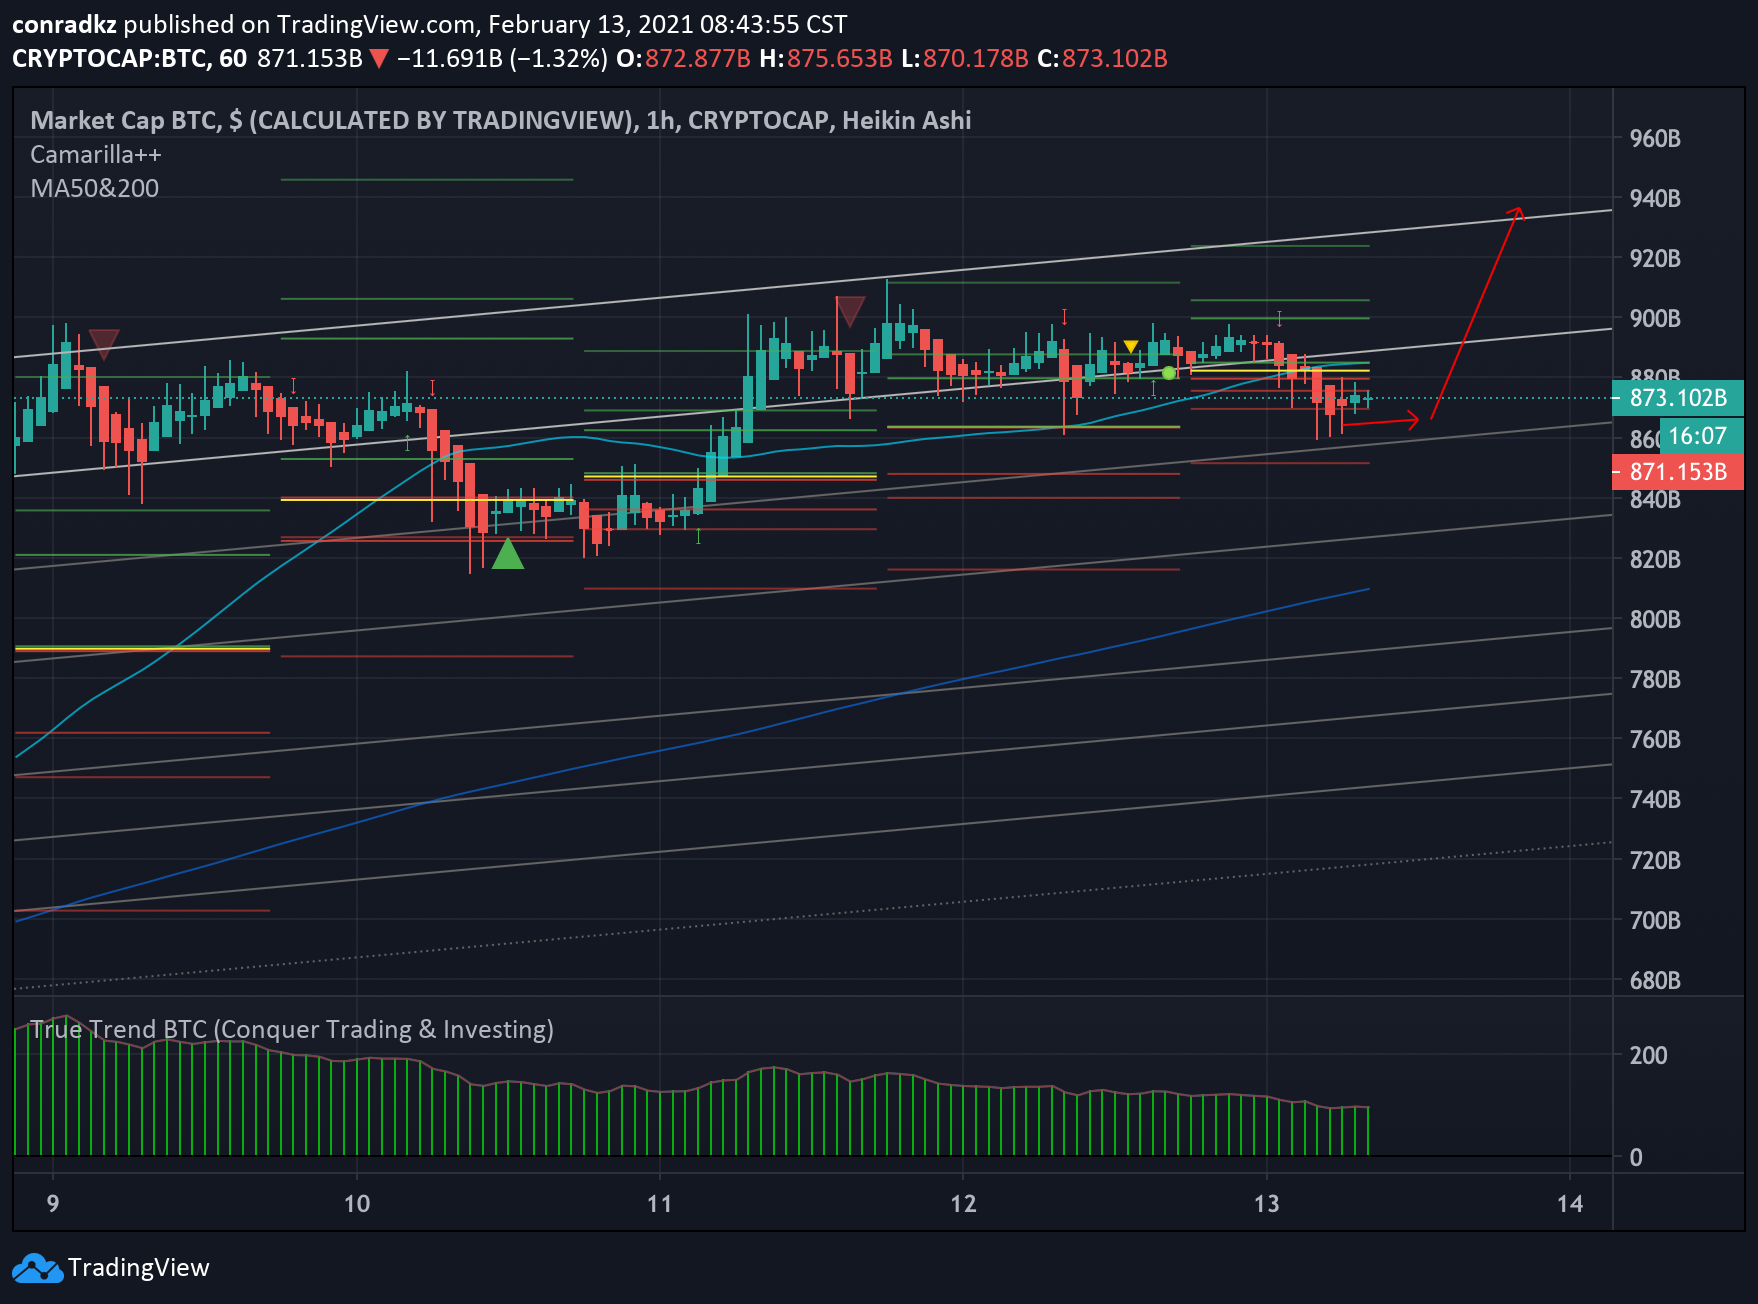Click the 940B price axis label
1758x1304 pixels.
point(1655,199)
